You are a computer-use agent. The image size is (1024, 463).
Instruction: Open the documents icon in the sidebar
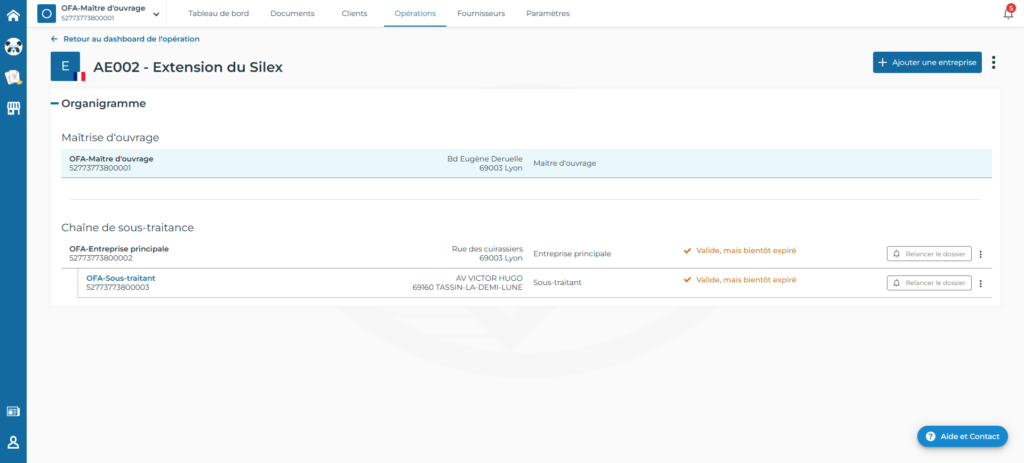coord(13,77)
